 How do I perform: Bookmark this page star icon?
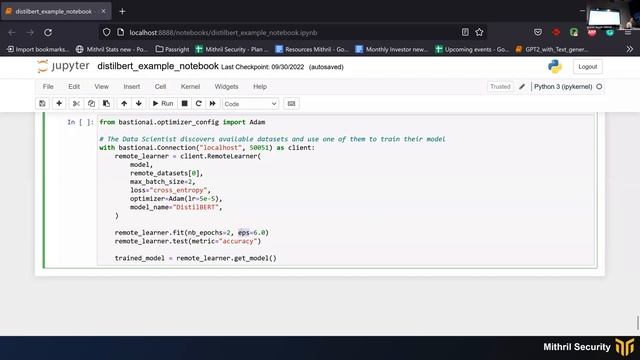tap(479, 32)
